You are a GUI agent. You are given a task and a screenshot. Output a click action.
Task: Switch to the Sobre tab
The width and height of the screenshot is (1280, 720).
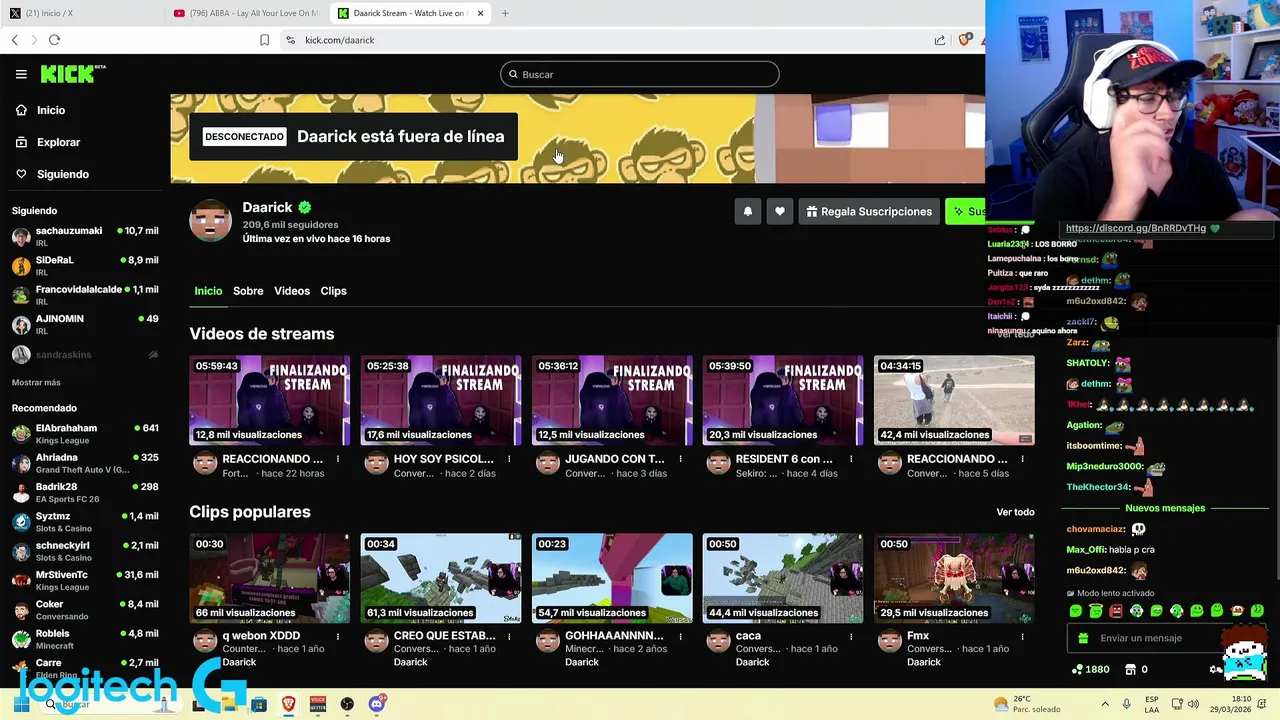[x=248, y=291]
